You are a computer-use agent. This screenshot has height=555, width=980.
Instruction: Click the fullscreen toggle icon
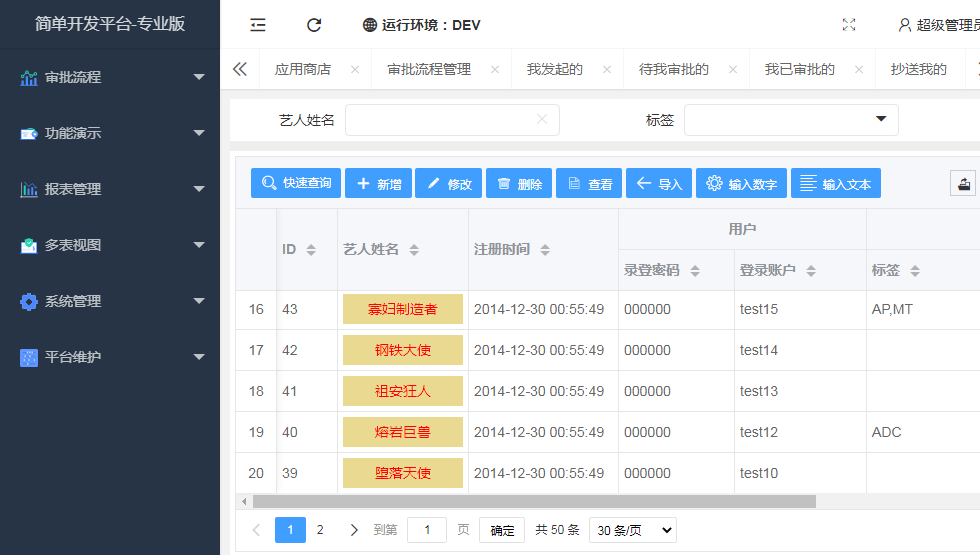pos(849,25)
